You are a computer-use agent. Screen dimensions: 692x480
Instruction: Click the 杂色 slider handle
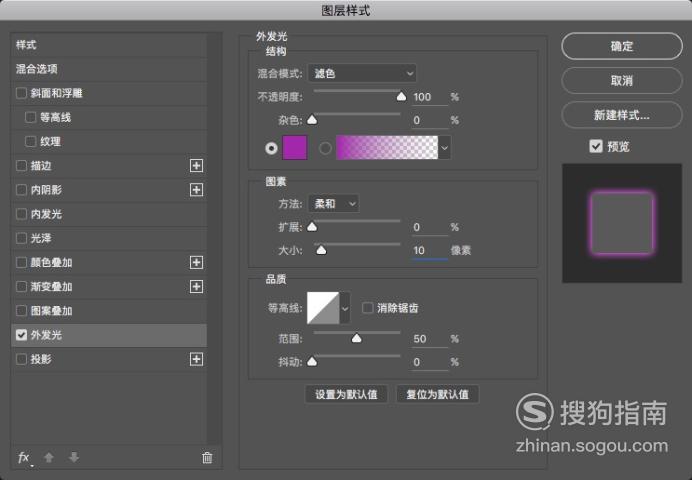click(312, 120)
